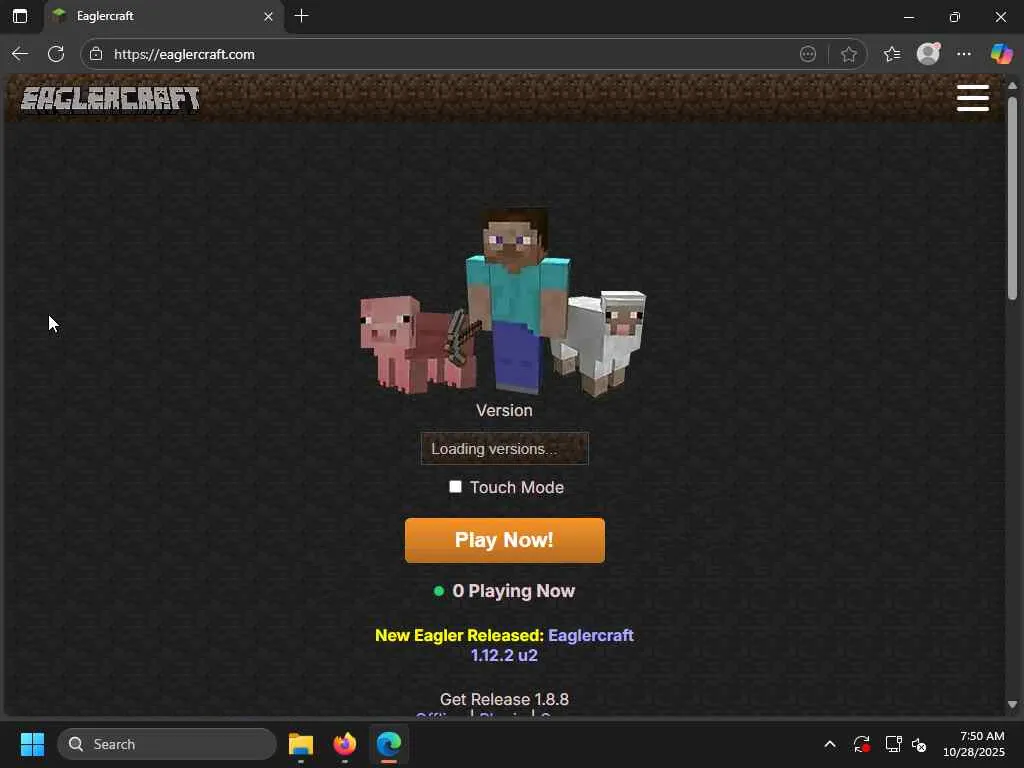Screen dimensions: 1024x768
Task: Launch the Copilot sidebar
Action: pos(1001,54)
